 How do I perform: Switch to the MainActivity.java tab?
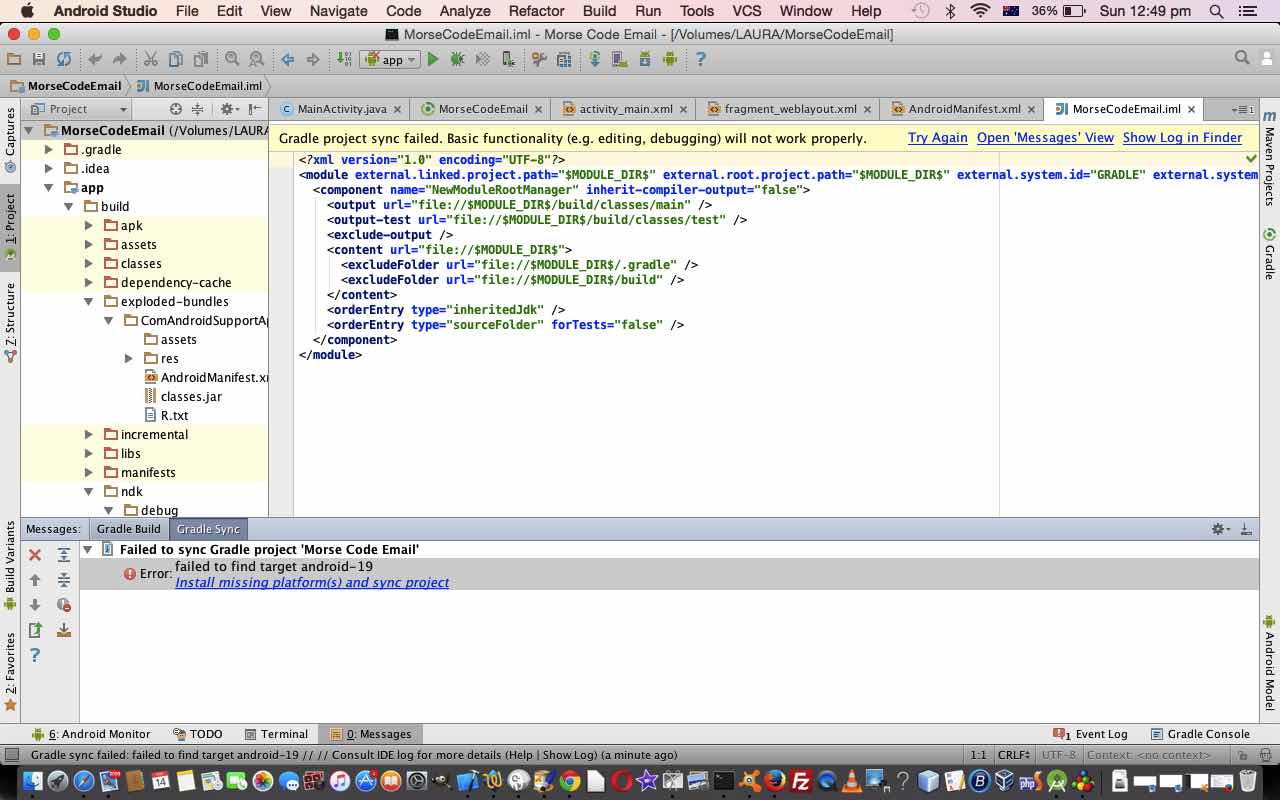pos(340,109)
